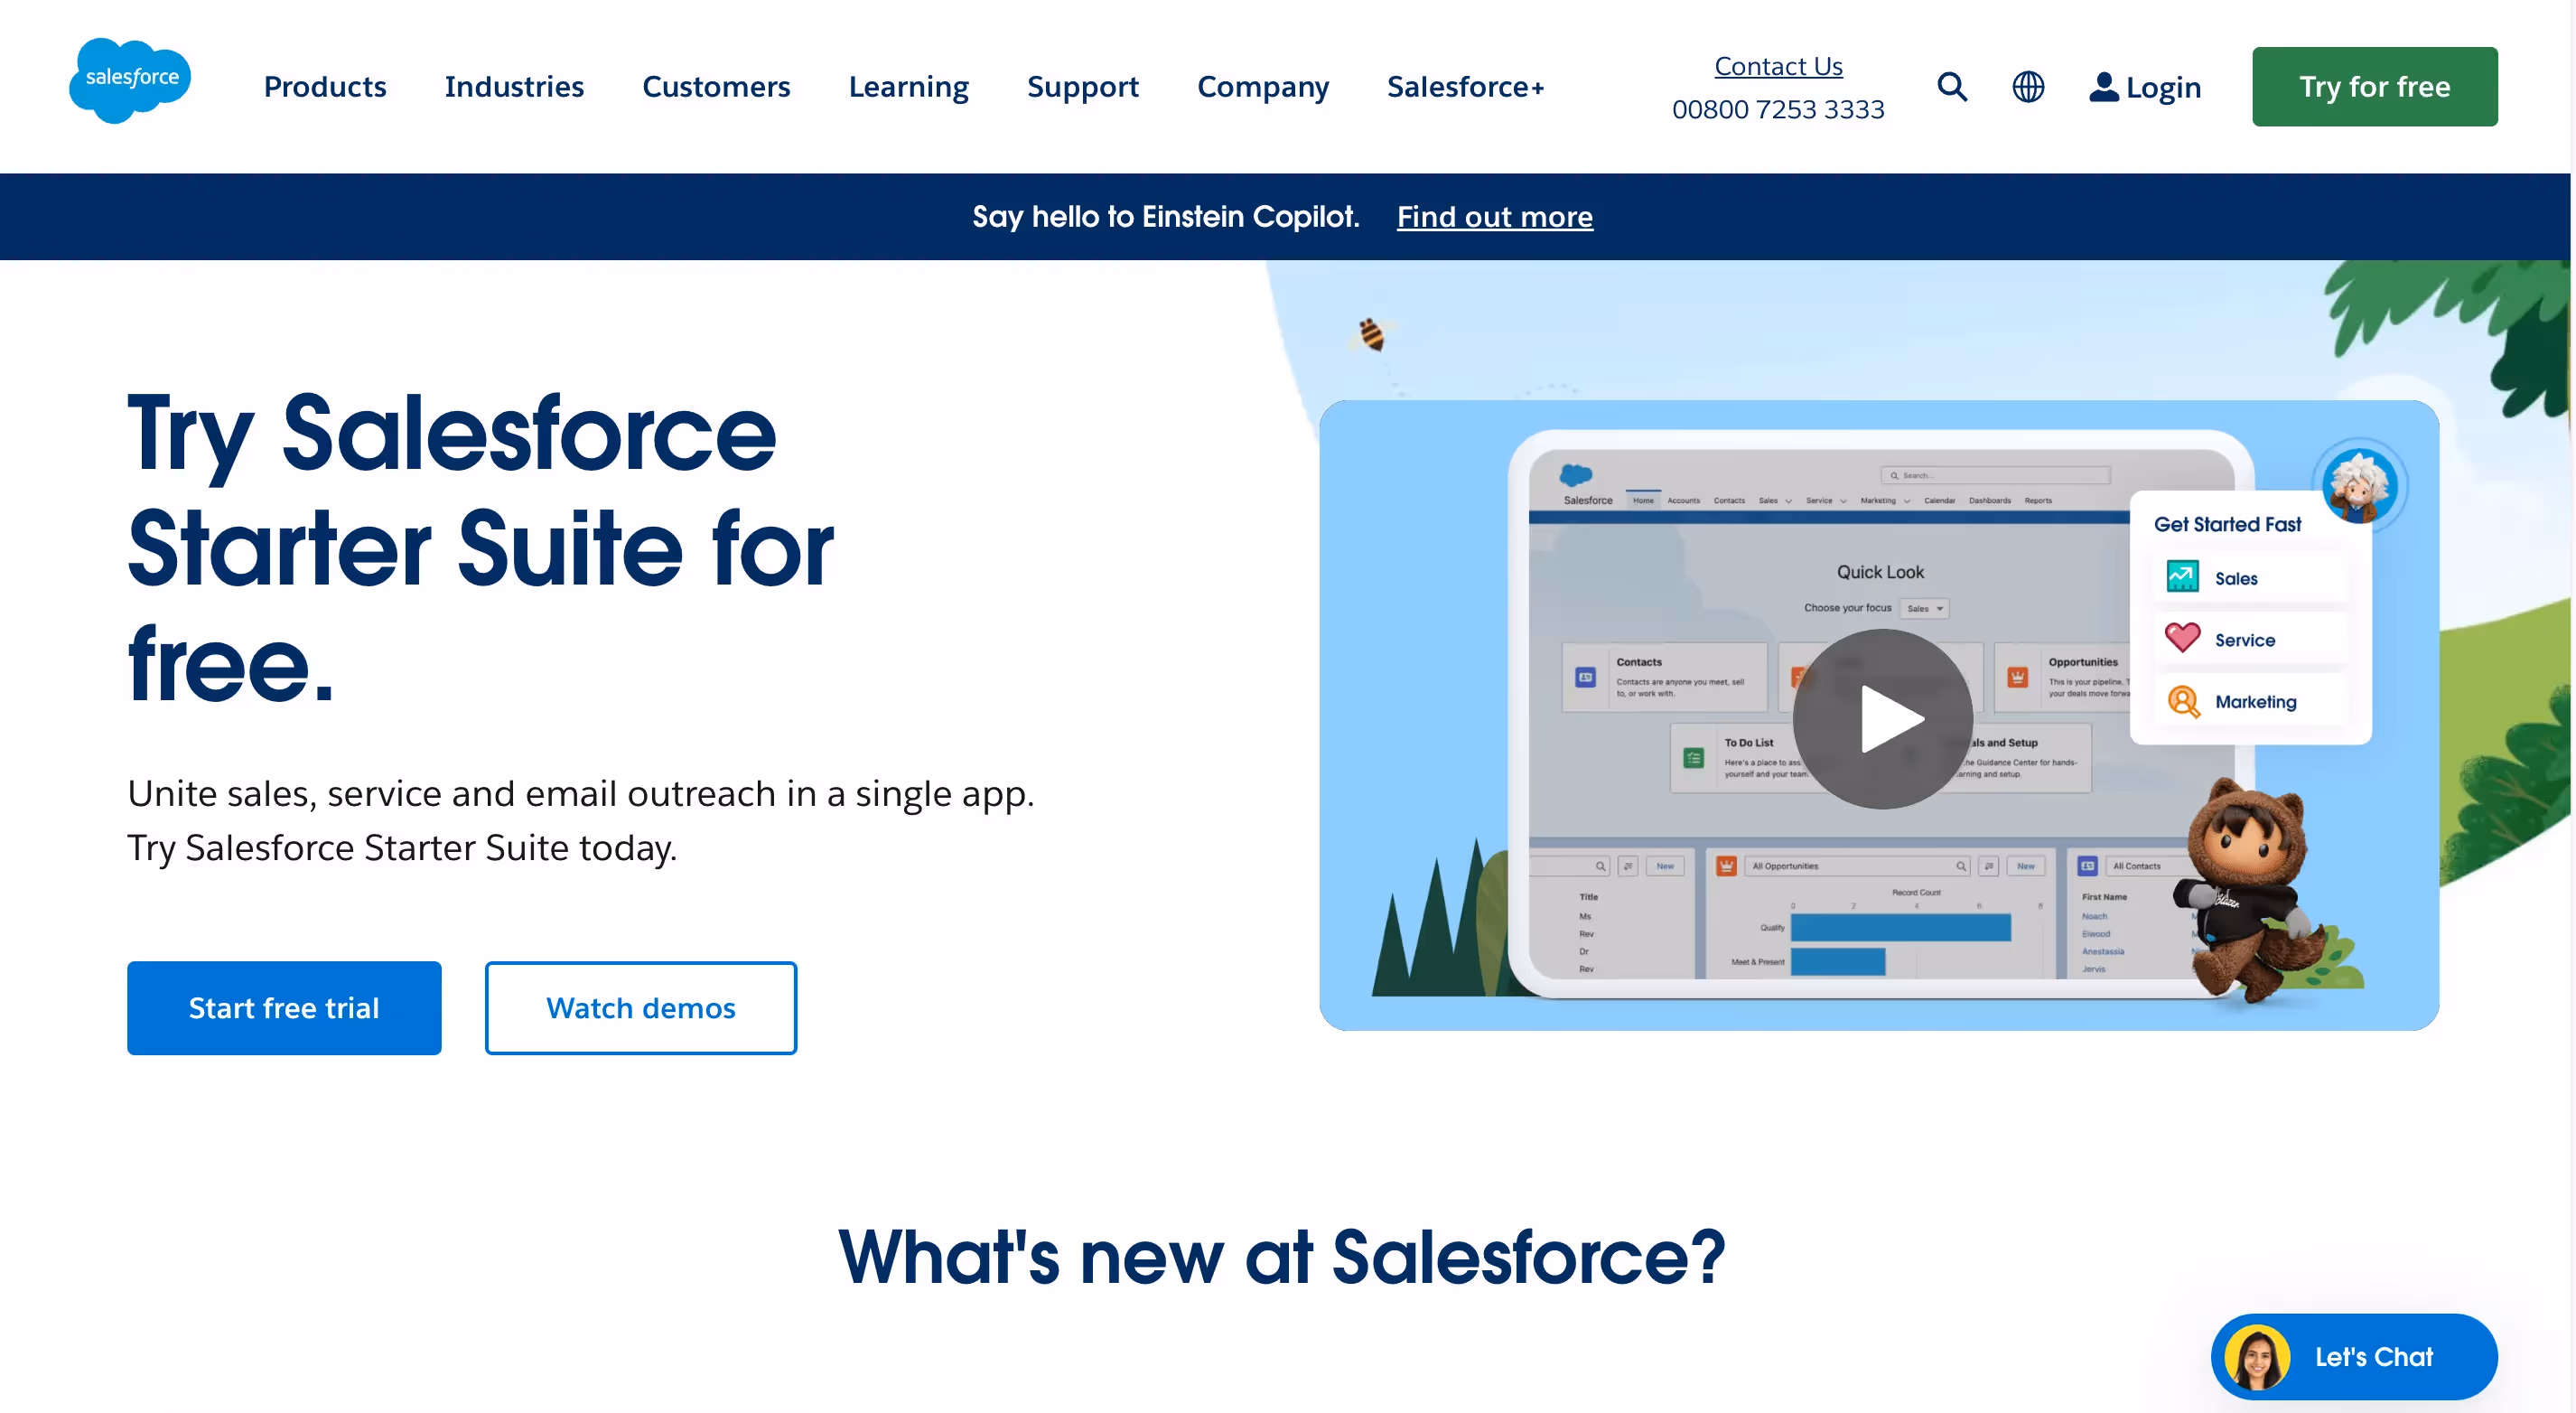Click the Astro mascot character
2576x1413 pixels.
point(2250,890)
